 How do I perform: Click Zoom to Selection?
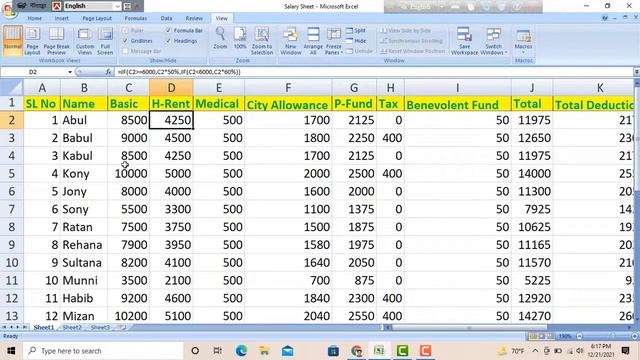262,40
